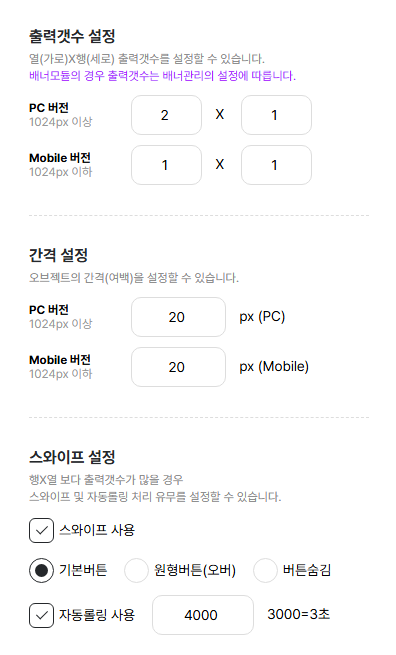Click the 자동롤링 interval field showing 4000
The image size is (396, 655).
203,615
